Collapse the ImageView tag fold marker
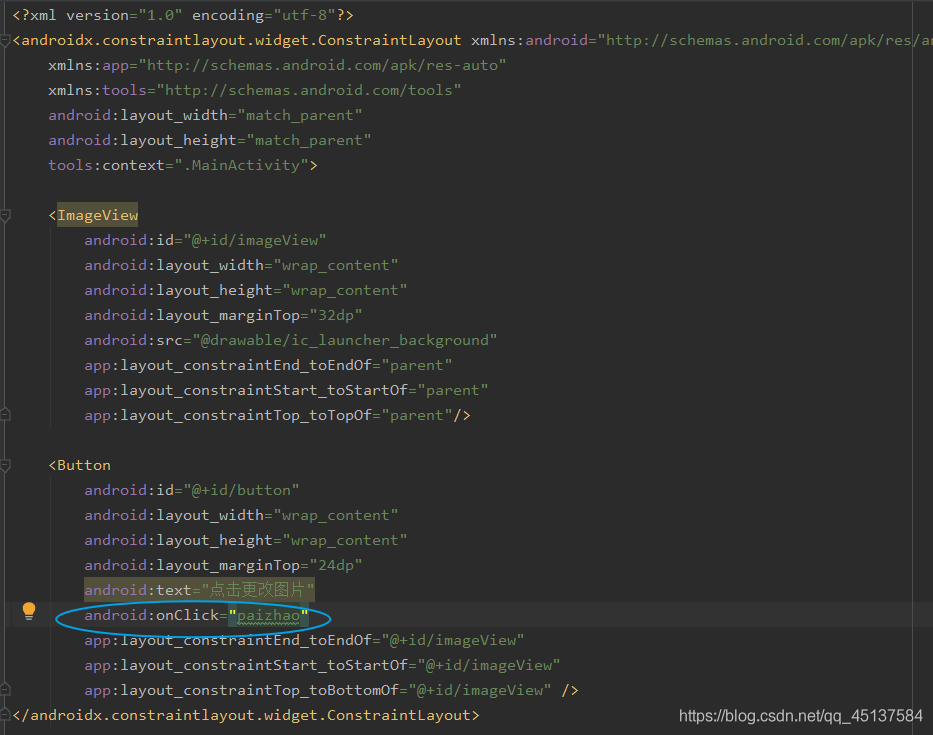The width and height of the screenshot is (933, 735). click(x=5, y=215)
